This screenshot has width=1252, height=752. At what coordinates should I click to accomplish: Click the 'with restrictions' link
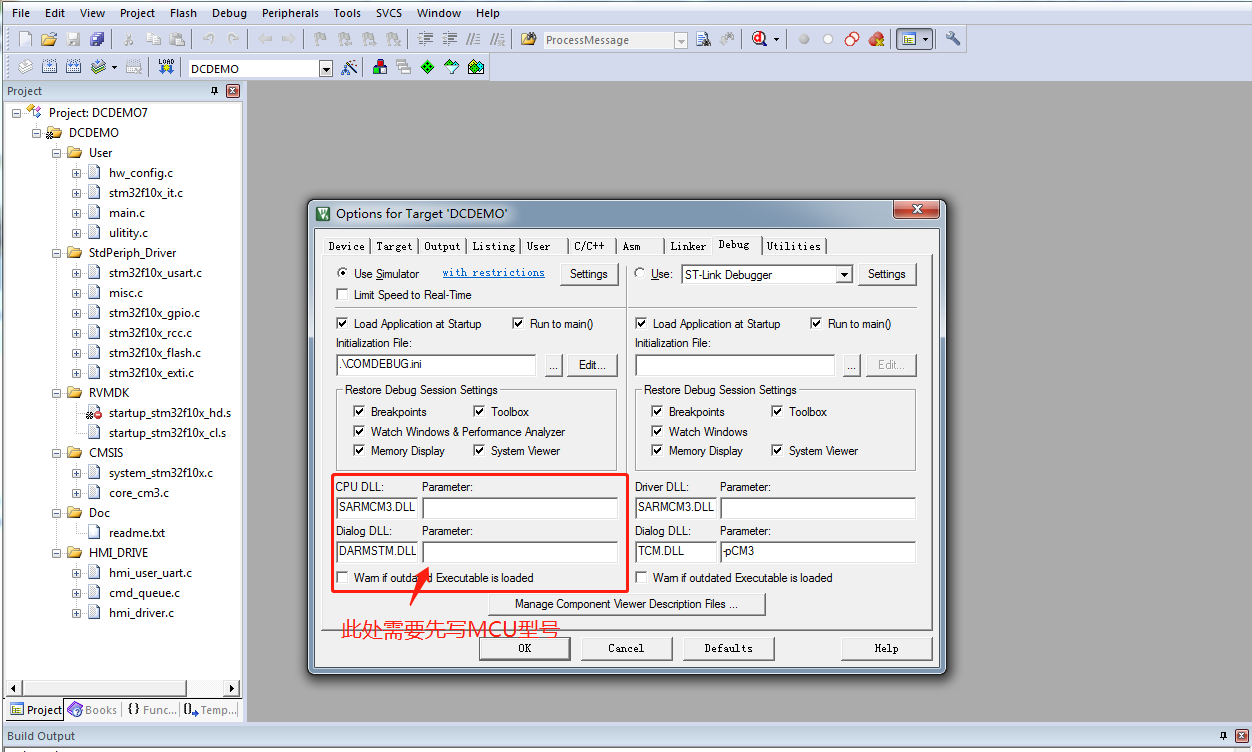point(493,273)
